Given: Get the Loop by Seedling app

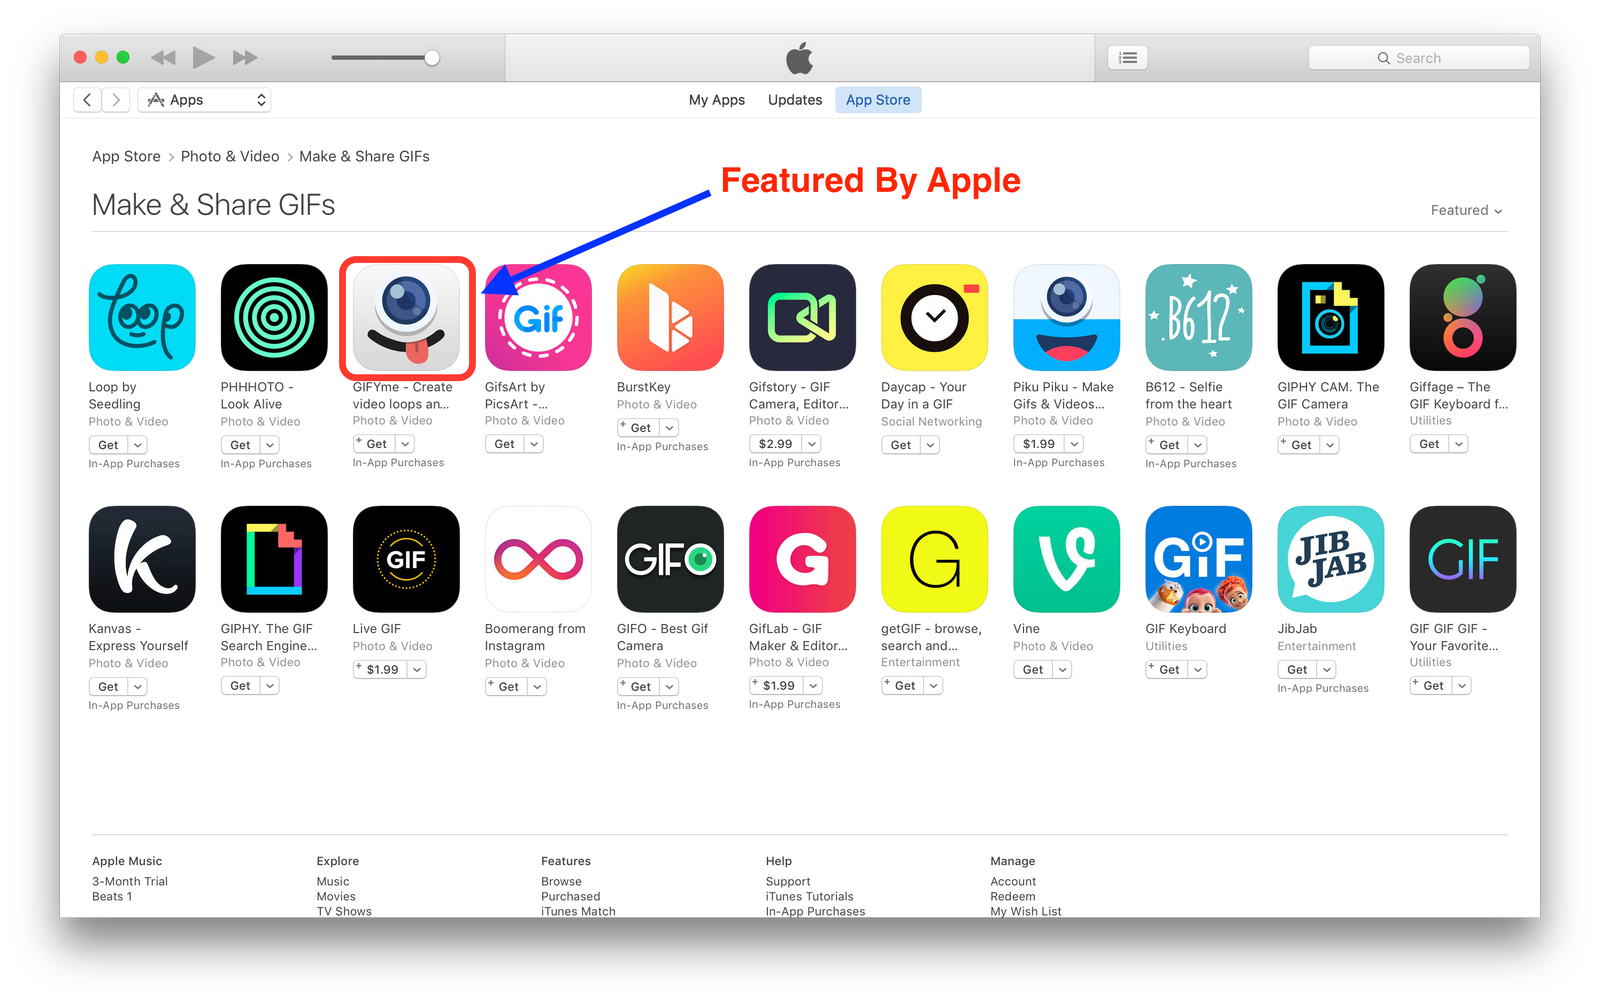Looking at the screenshot, I should [x=108, y=445].
